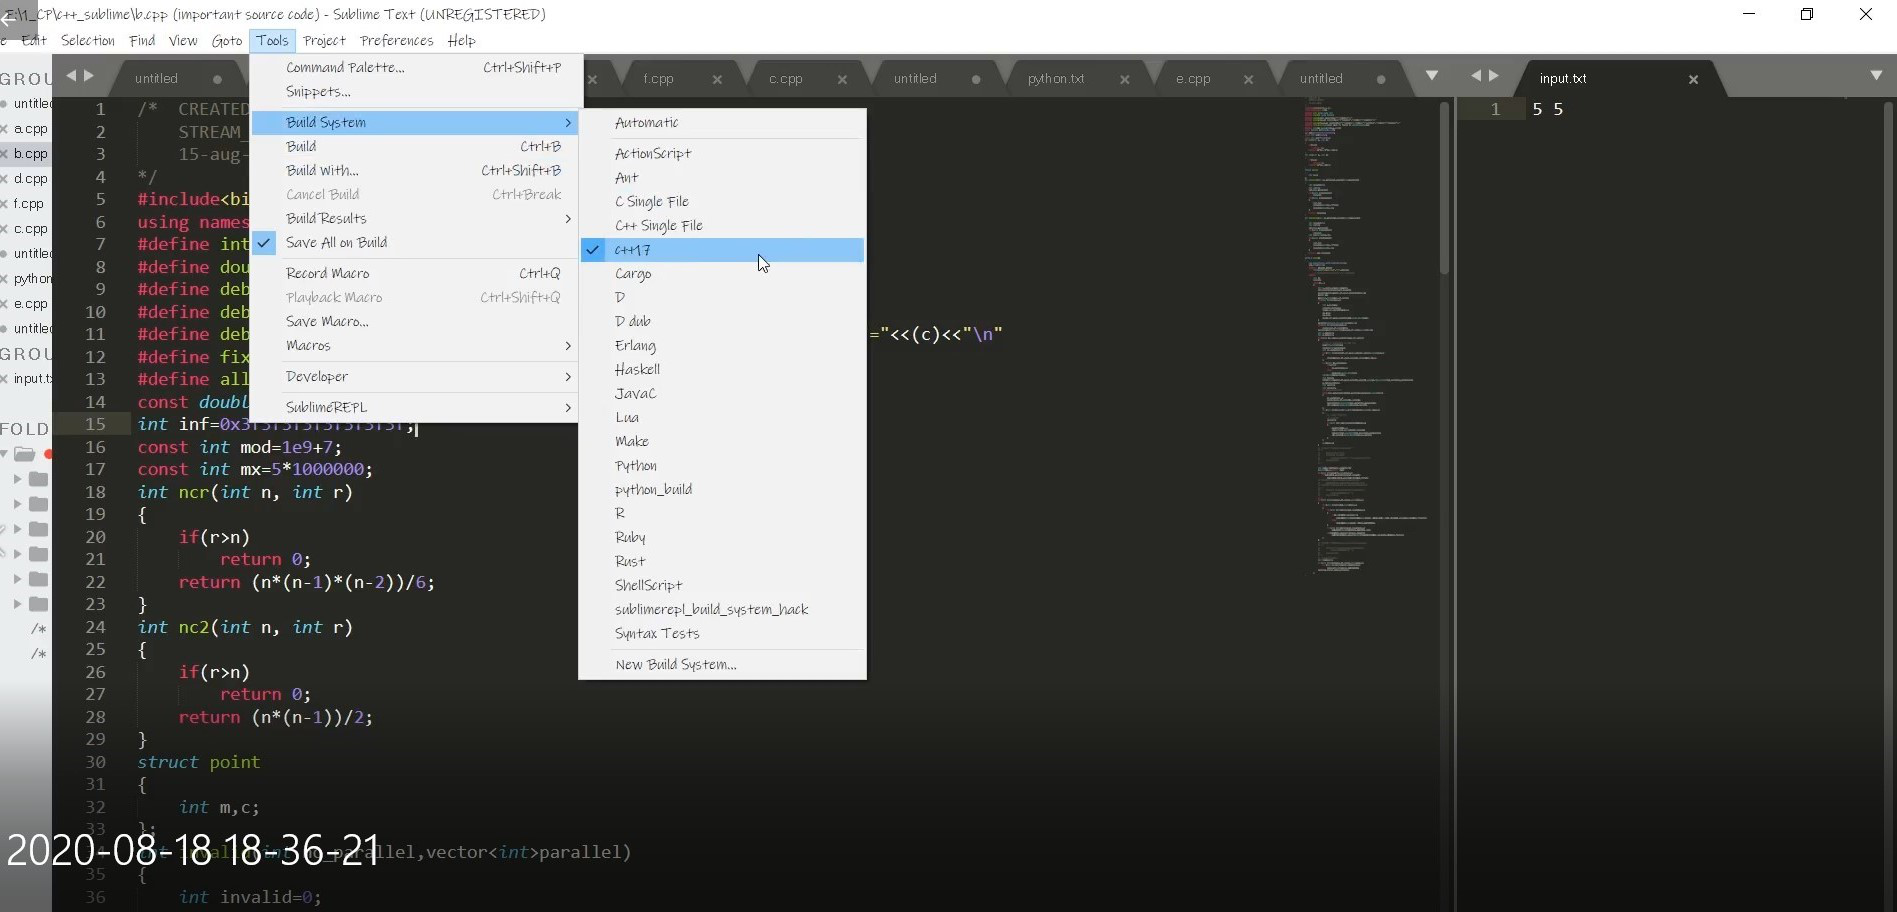Choose Cargo build system

[722, 273]
